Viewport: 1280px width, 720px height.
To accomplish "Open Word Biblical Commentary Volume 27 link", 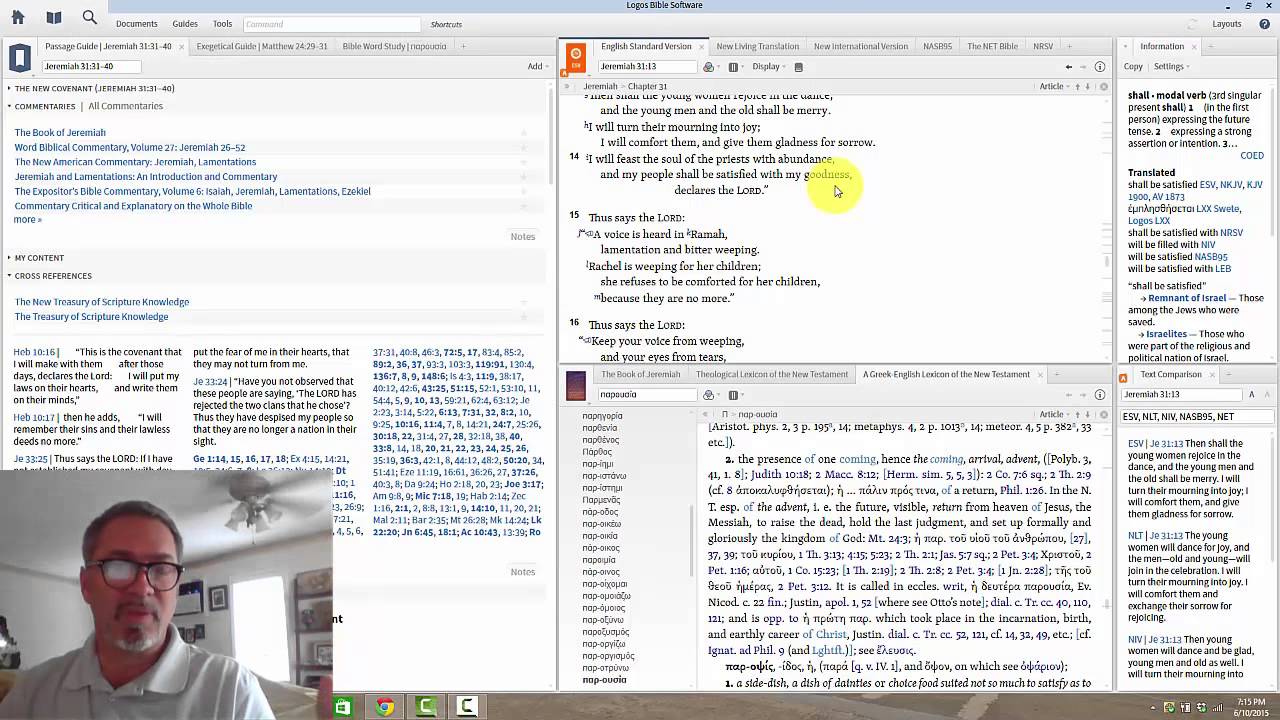I will 129,147.
